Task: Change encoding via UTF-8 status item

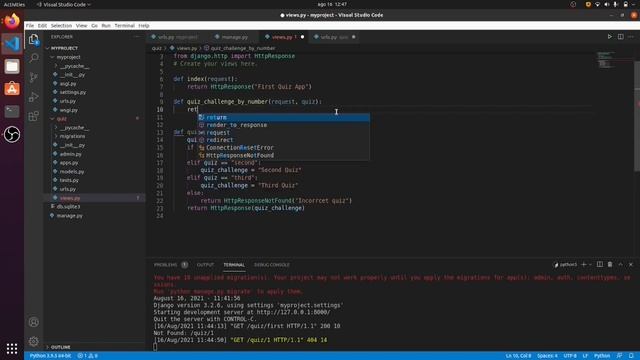Action: [x=570, y=356]
